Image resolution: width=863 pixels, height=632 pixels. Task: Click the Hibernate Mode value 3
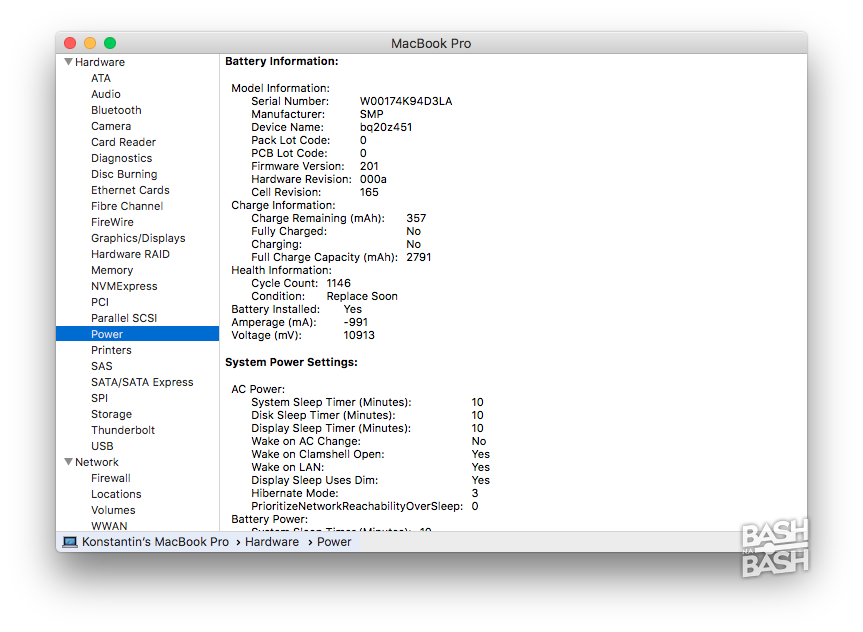(x=474, y=493)
